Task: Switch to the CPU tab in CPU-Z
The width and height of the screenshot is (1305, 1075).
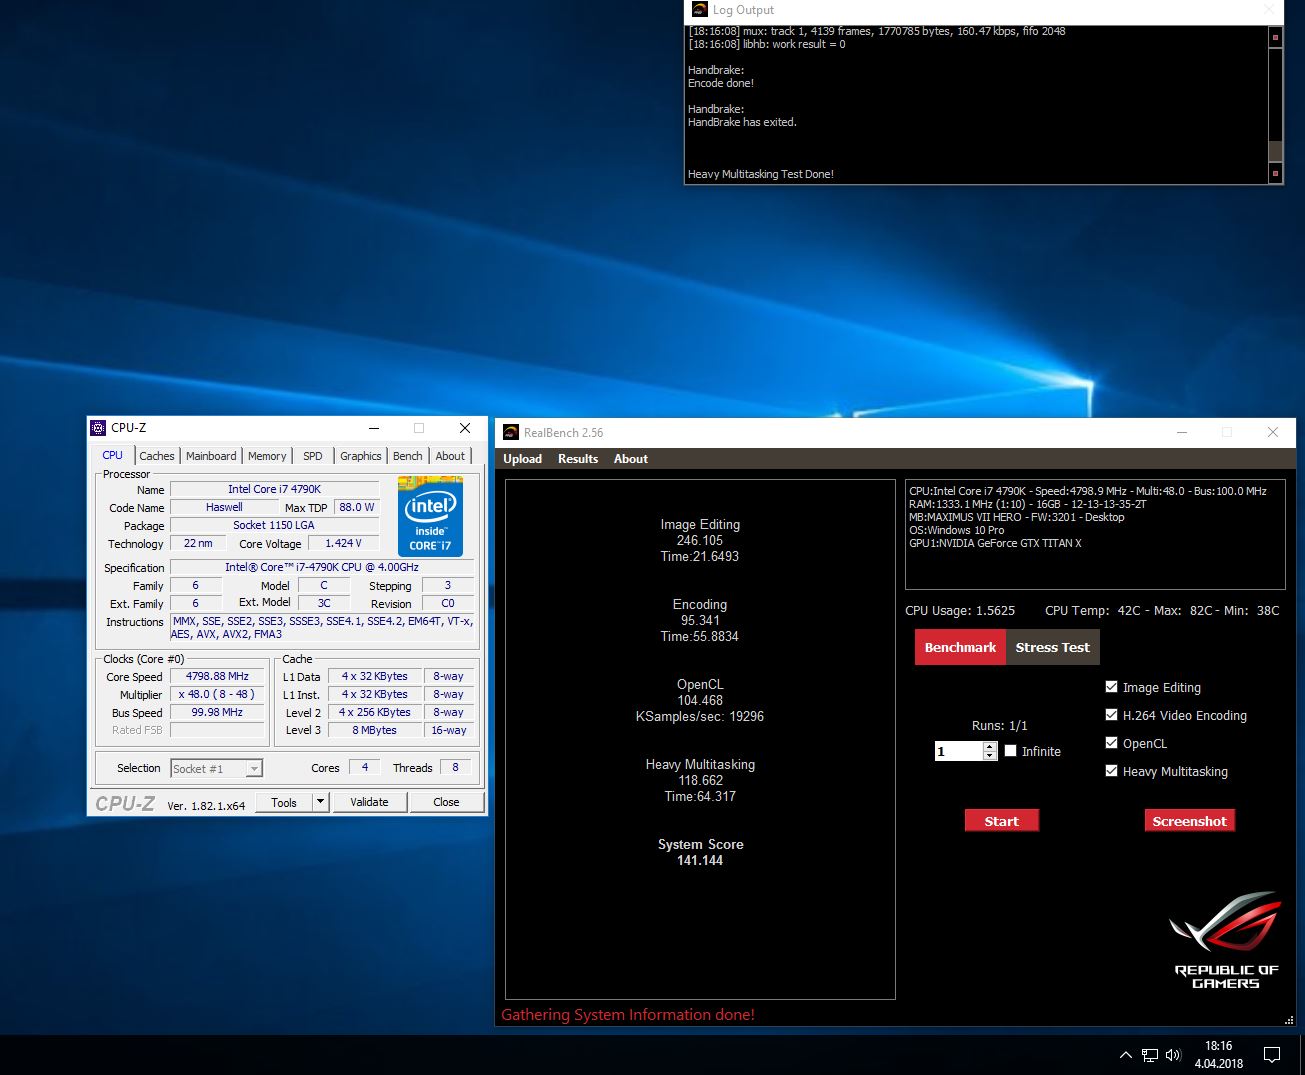Action: (x=112, y=455)
